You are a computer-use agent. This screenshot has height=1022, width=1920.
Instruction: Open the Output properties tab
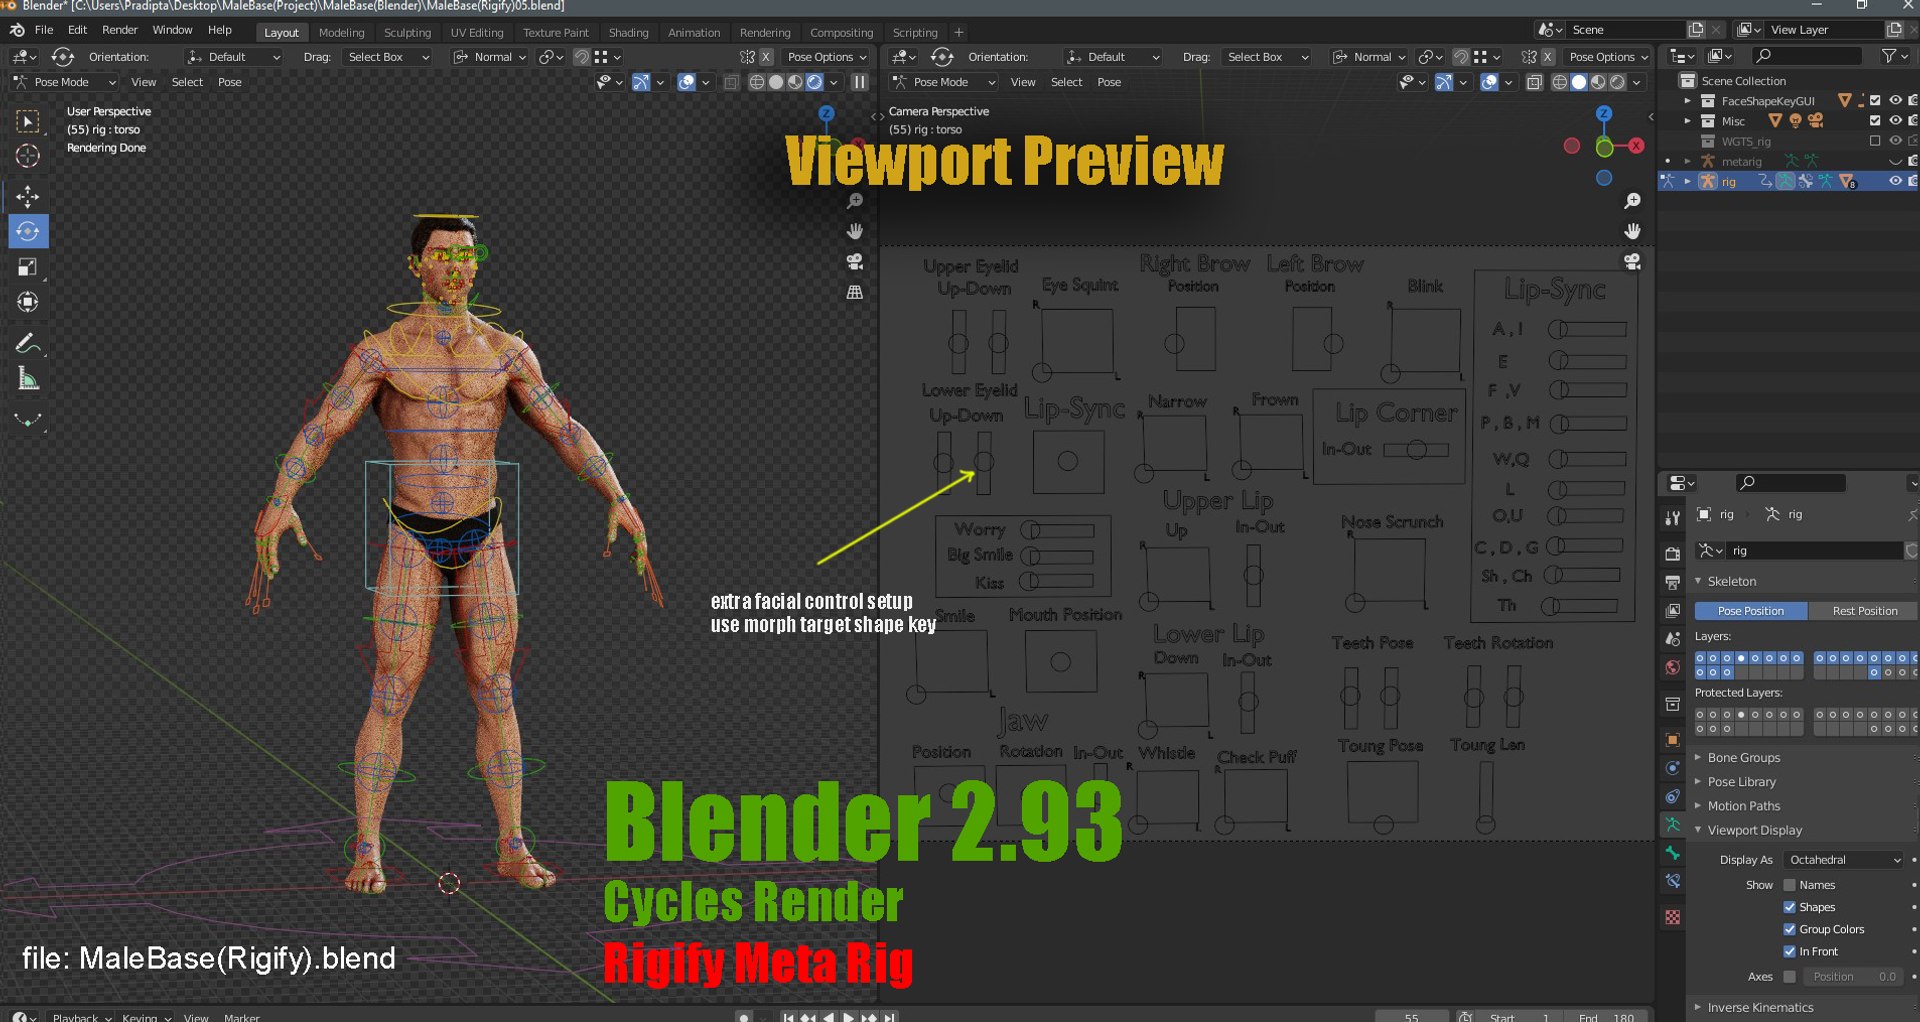tap(1672, 582)
